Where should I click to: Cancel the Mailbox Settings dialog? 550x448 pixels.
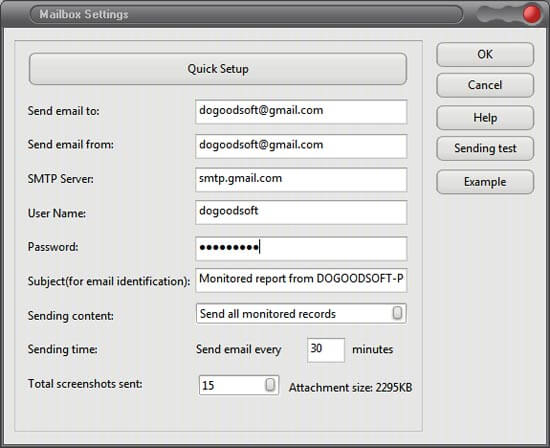pyautogui.click(x=485, y=85)
